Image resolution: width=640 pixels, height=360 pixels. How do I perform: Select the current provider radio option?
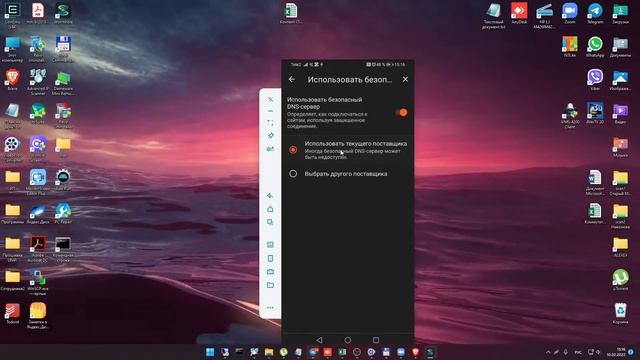(293, 150)
